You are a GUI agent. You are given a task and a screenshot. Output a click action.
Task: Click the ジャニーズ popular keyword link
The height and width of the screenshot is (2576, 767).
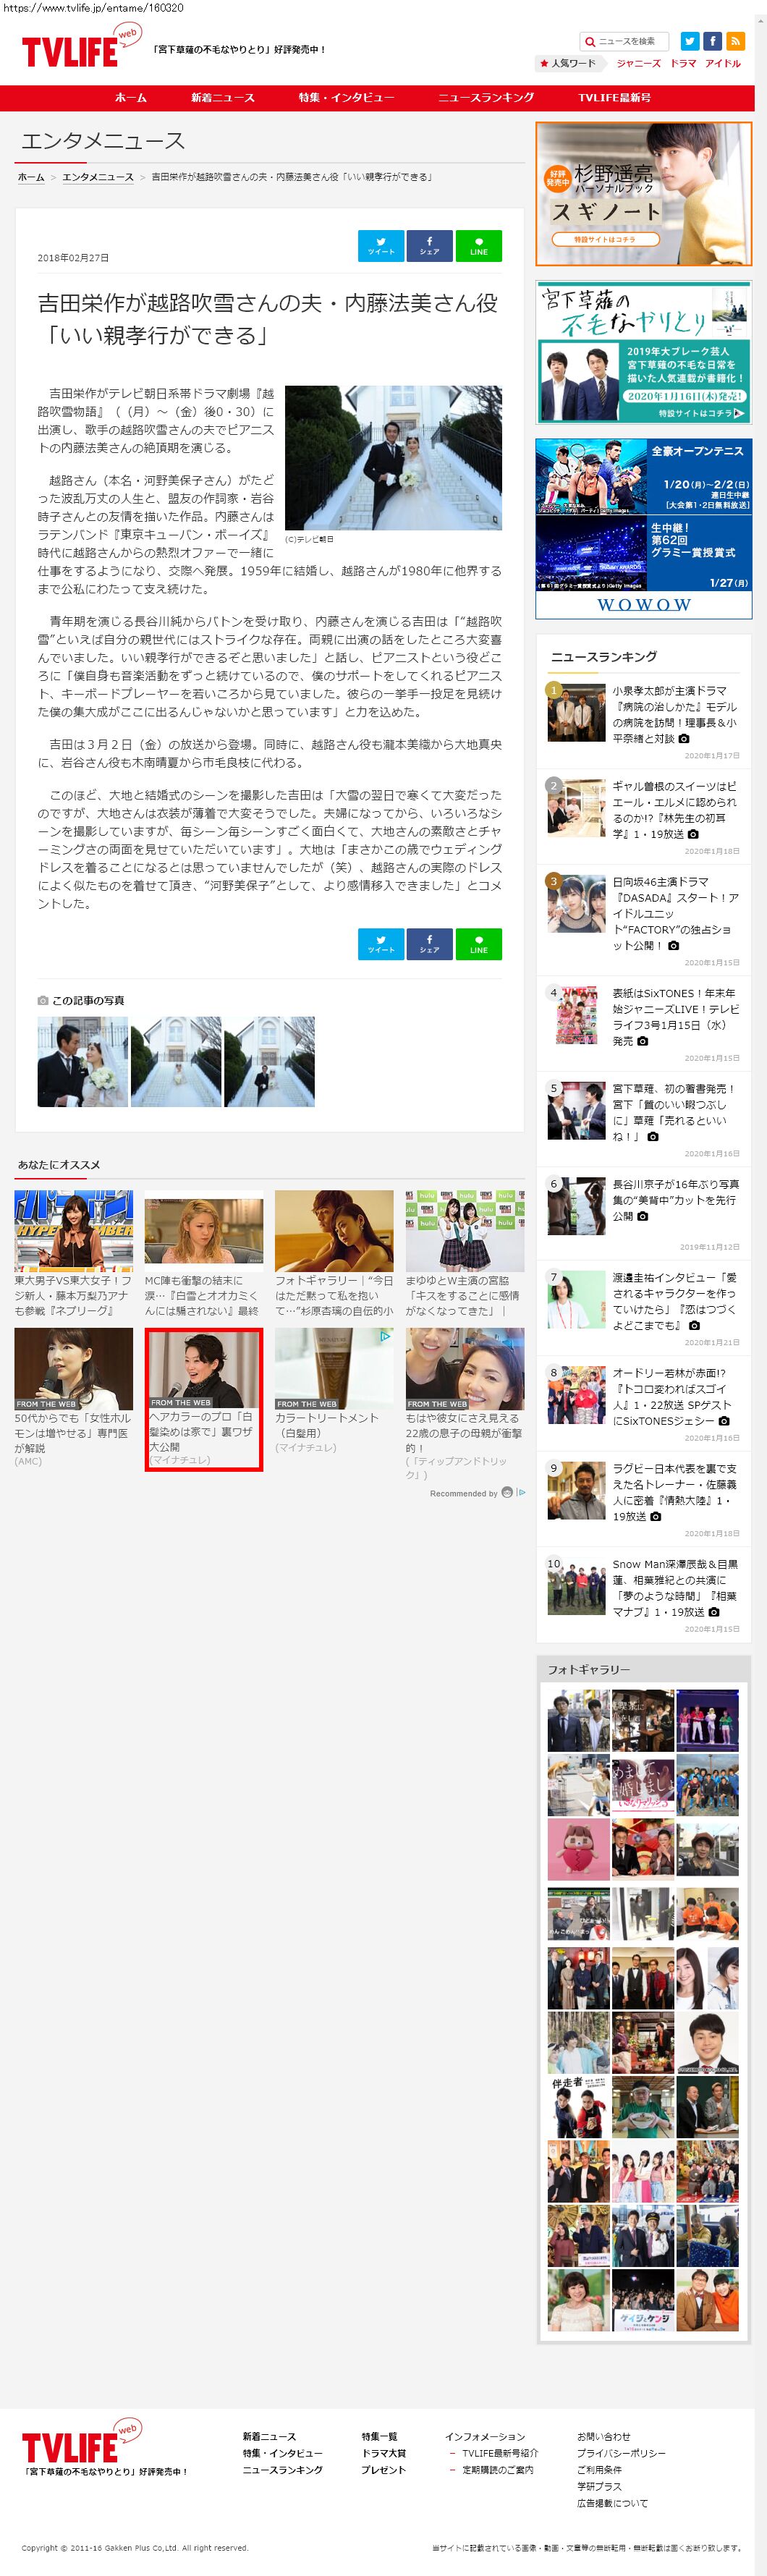coord(638,63)
